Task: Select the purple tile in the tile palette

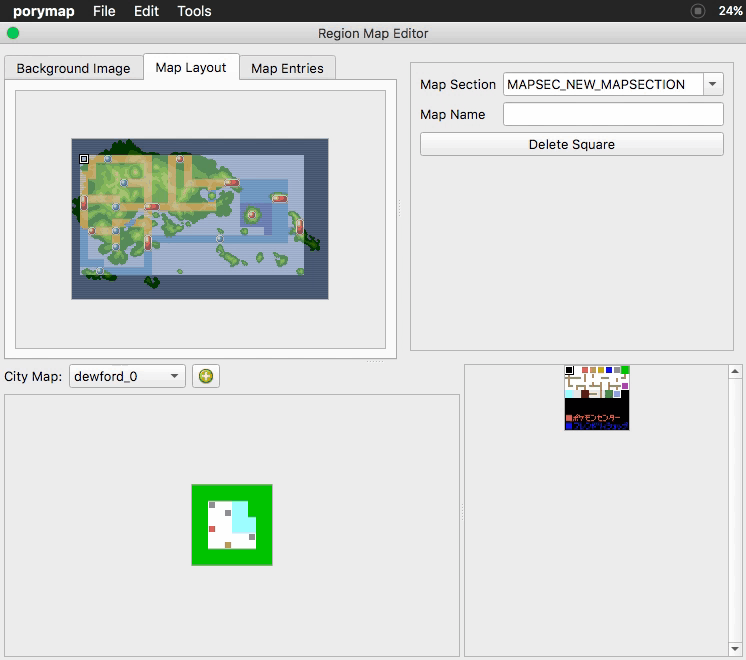Action: [x=625, y=386]
